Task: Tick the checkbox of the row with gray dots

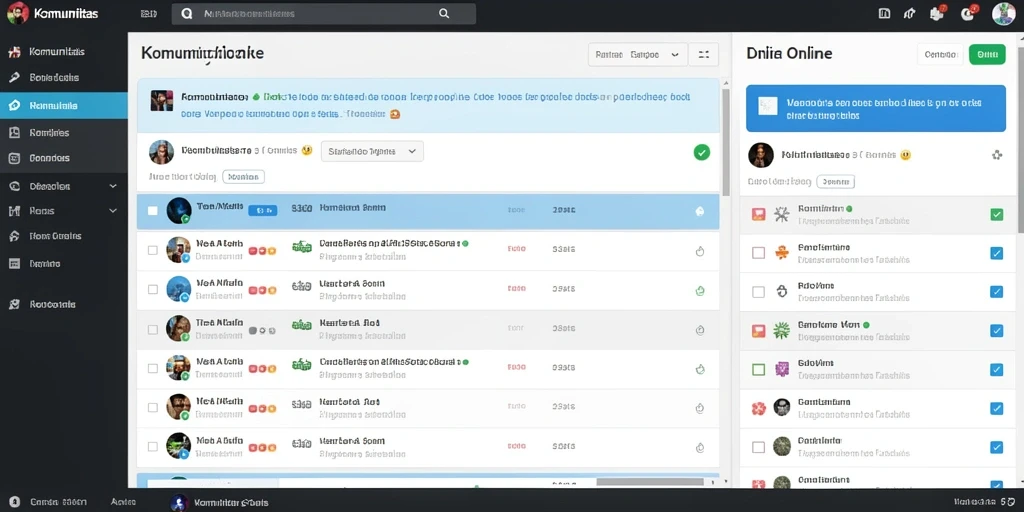Action: 153,330
